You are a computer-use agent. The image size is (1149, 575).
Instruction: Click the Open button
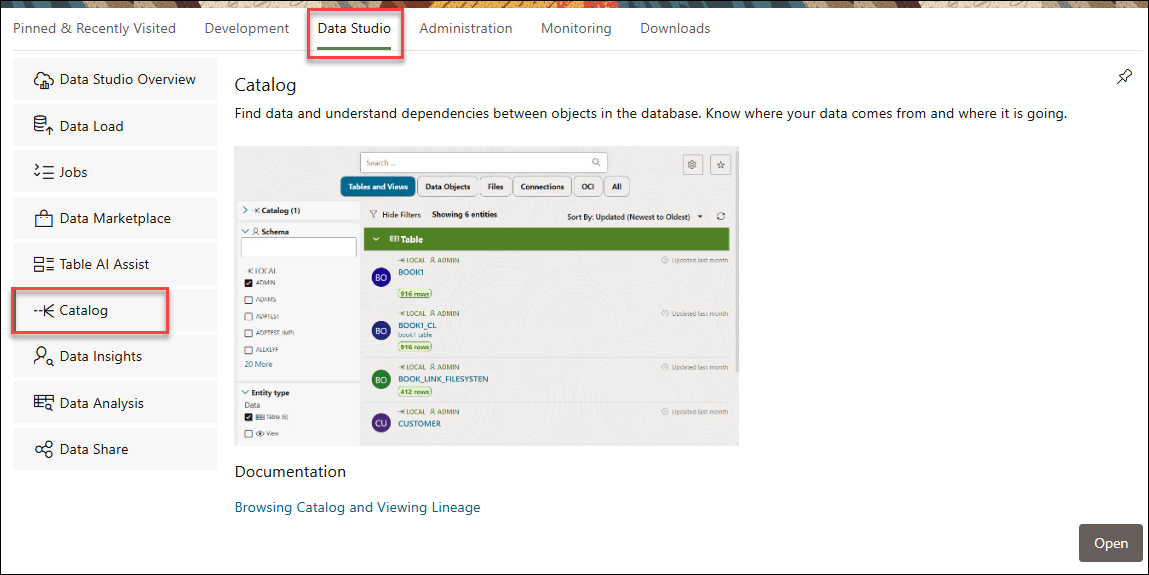point(1110,543)
